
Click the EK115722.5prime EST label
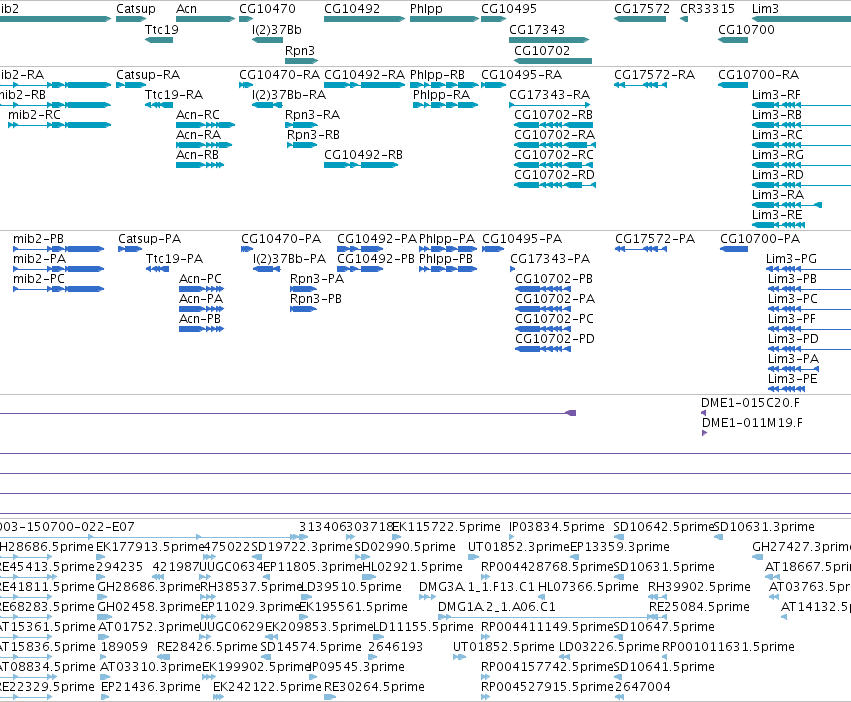click(446, 526)
